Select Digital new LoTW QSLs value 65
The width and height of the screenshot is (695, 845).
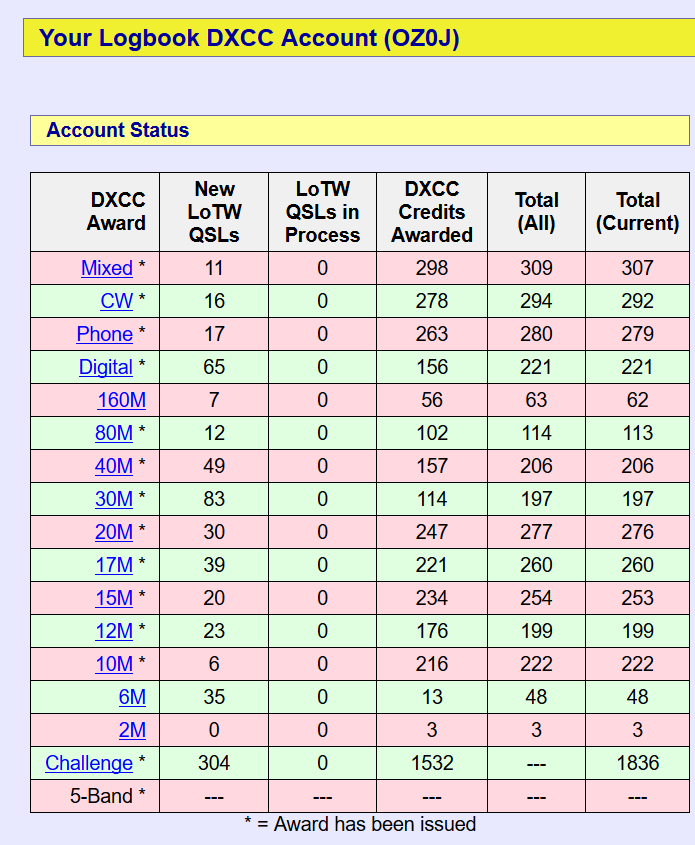pyautogui.click(x=214, y=367)
